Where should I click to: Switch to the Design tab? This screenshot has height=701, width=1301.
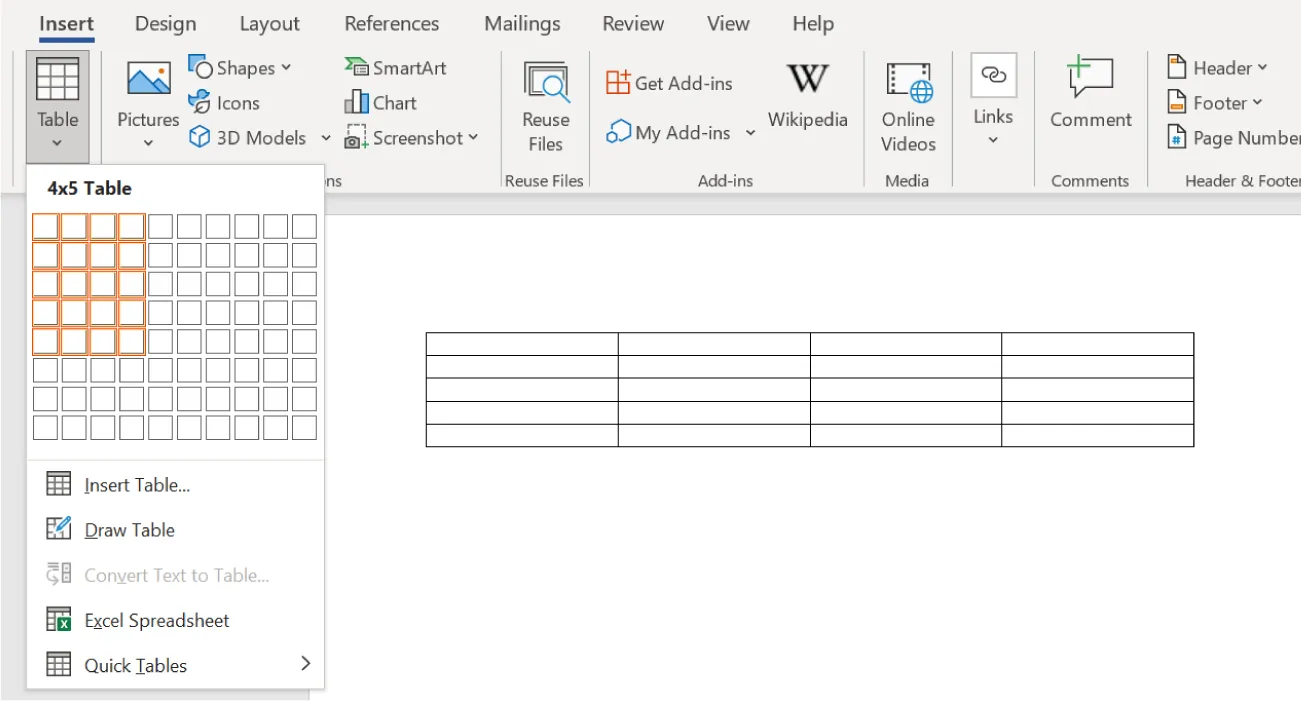(165, 23)
